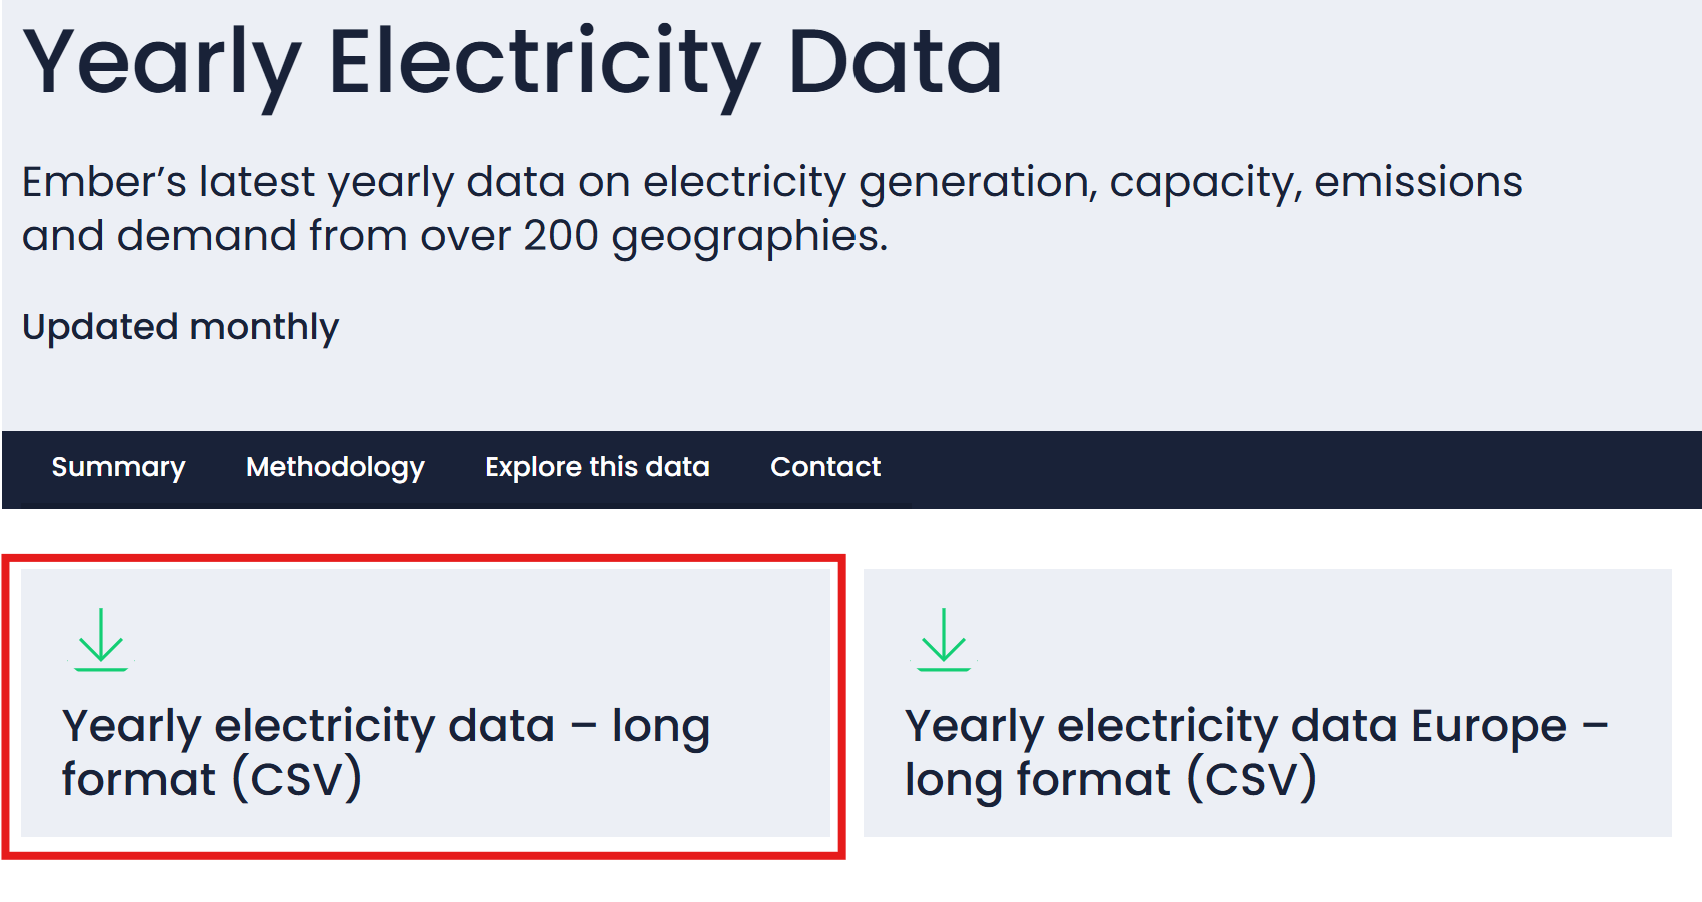
Task: Go to Explore this data tab
Action: 597,467
